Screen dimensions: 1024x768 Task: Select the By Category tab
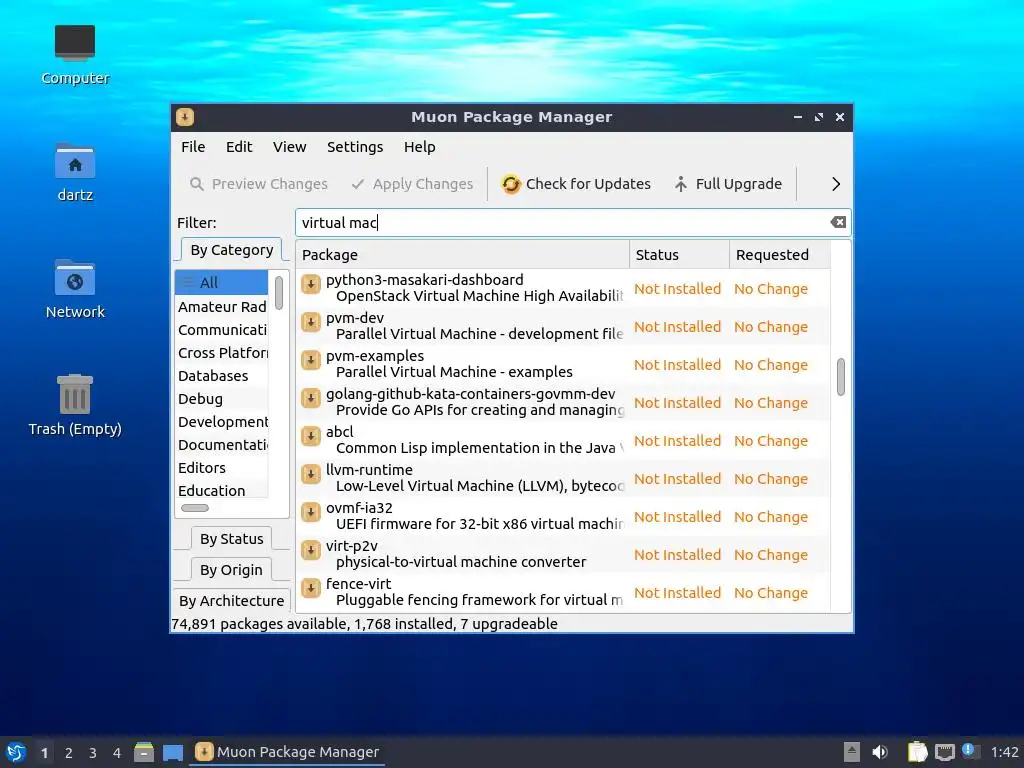pyautogui.click(x=232, y=250)
